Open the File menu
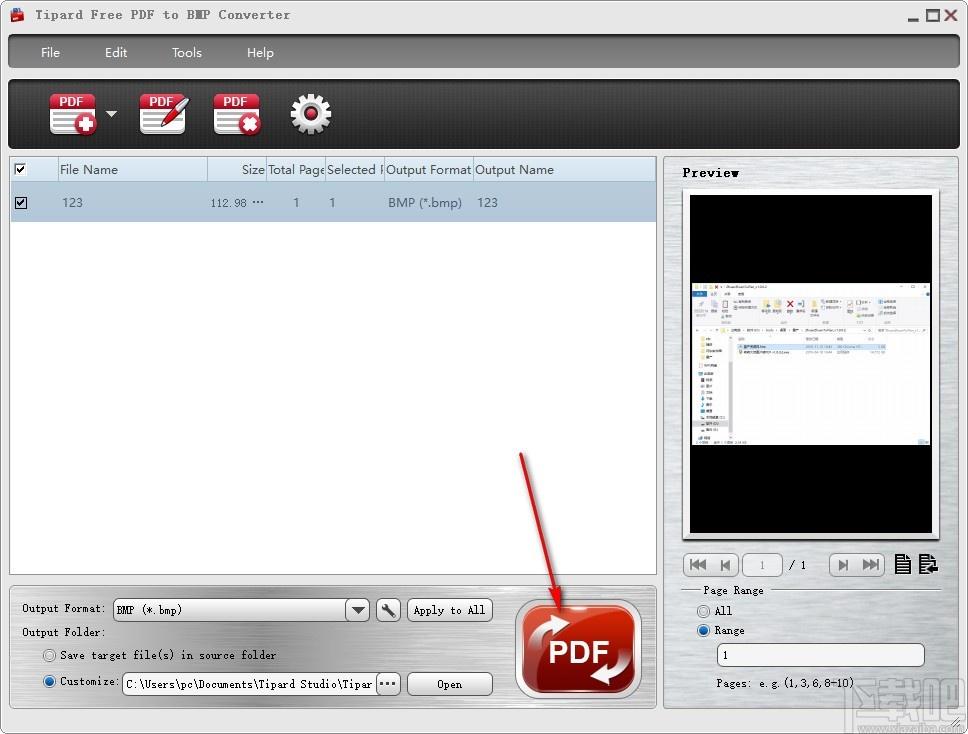Image resolution: width=968 pixels, height=734 pixels. point(50,52)
